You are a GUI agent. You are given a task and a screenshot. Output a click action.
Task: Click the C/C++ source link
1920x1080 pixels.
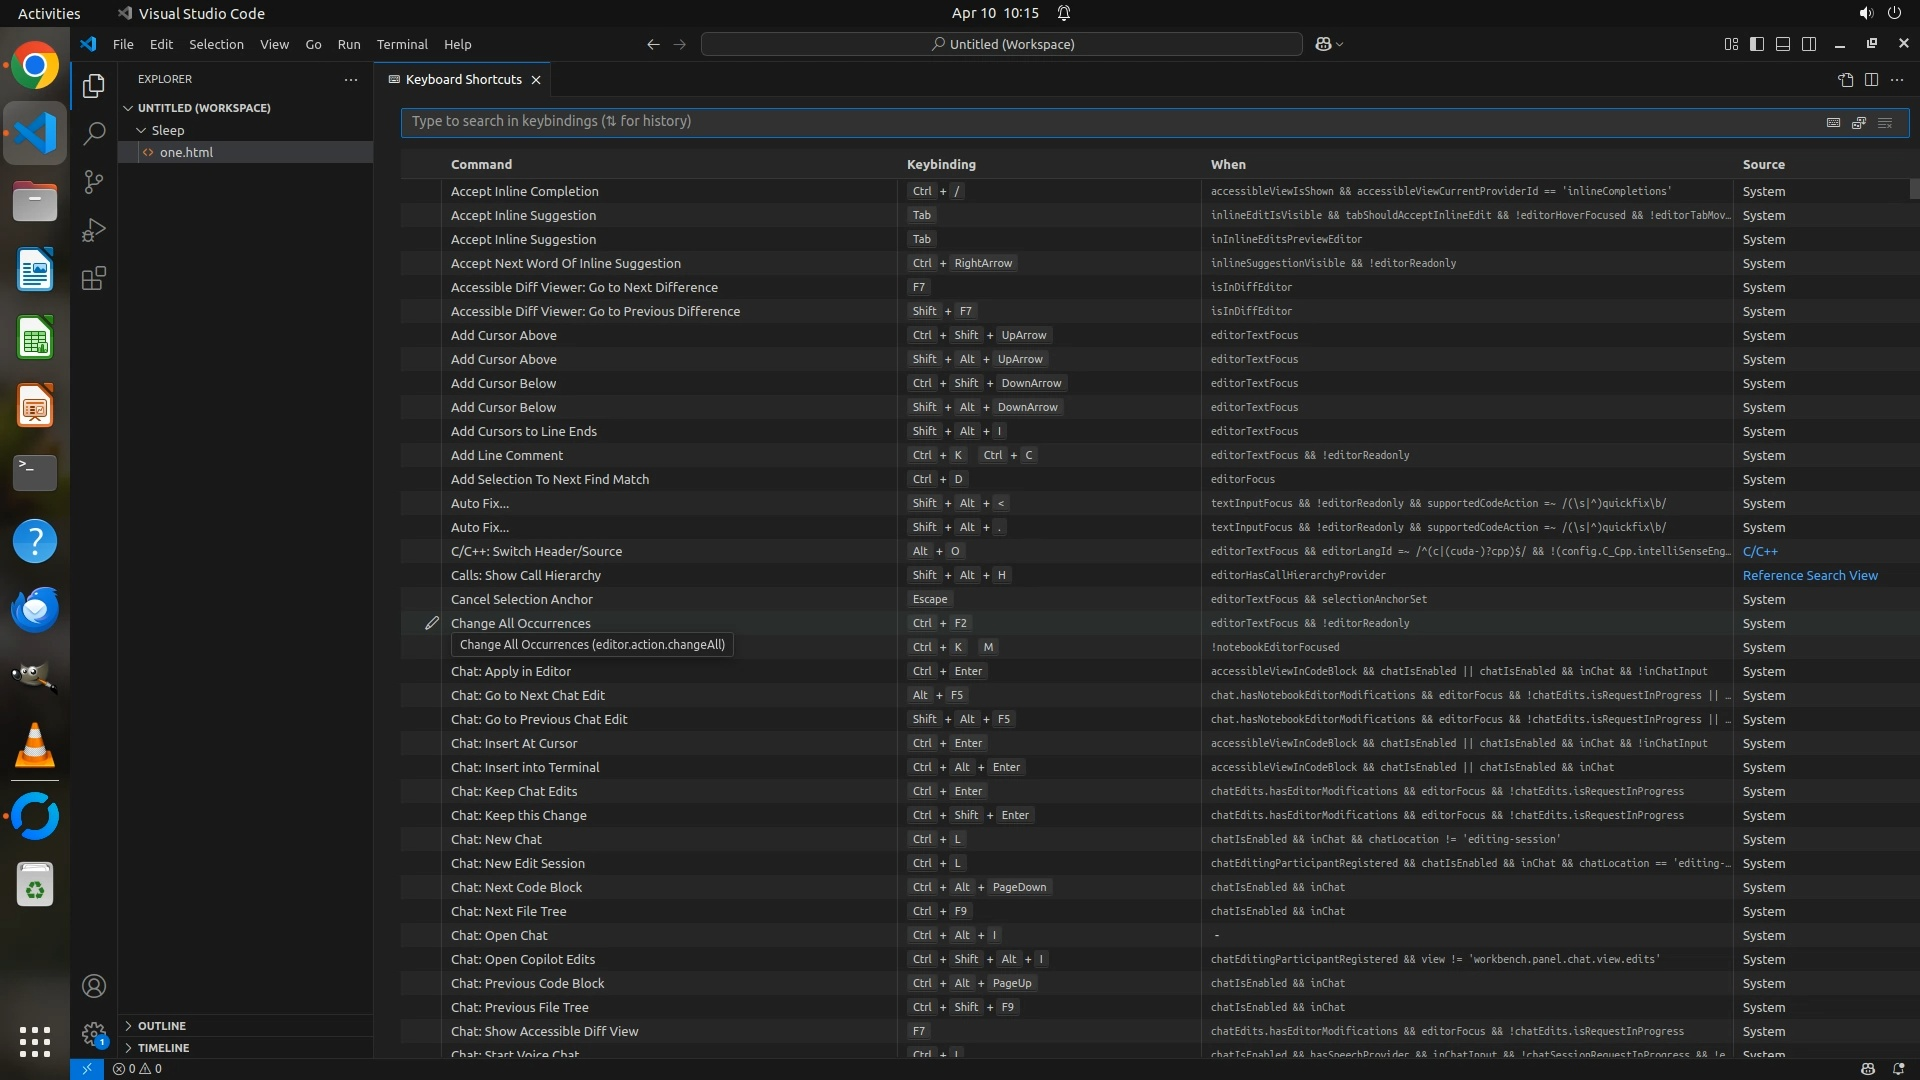pos(1759,551)
